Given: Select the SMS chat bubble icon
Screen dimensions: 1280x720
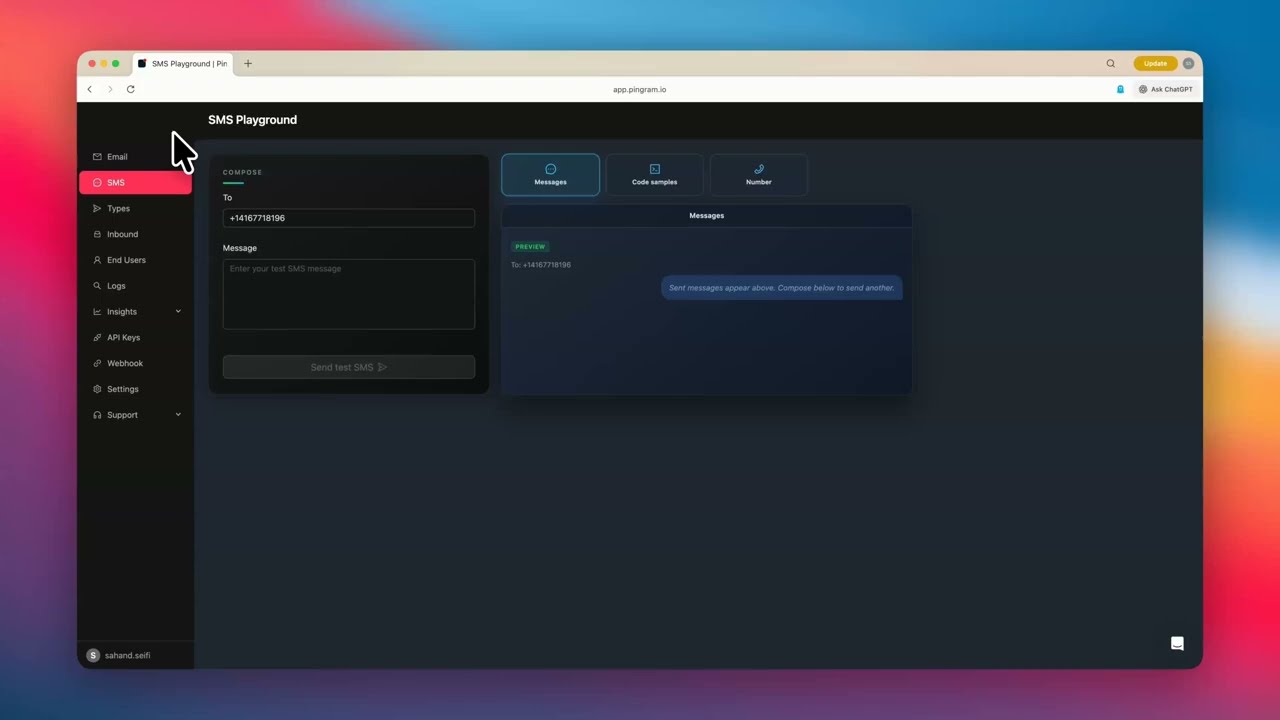Looking at the screenshot, I should click(x=97, y=183).
